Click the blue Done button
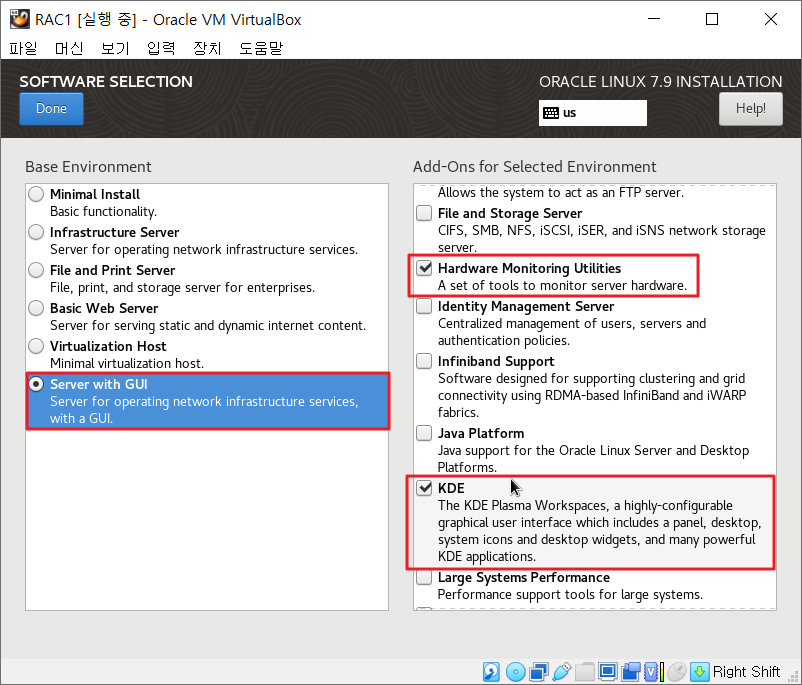802x685 pixels. click(x=51, y=108)
